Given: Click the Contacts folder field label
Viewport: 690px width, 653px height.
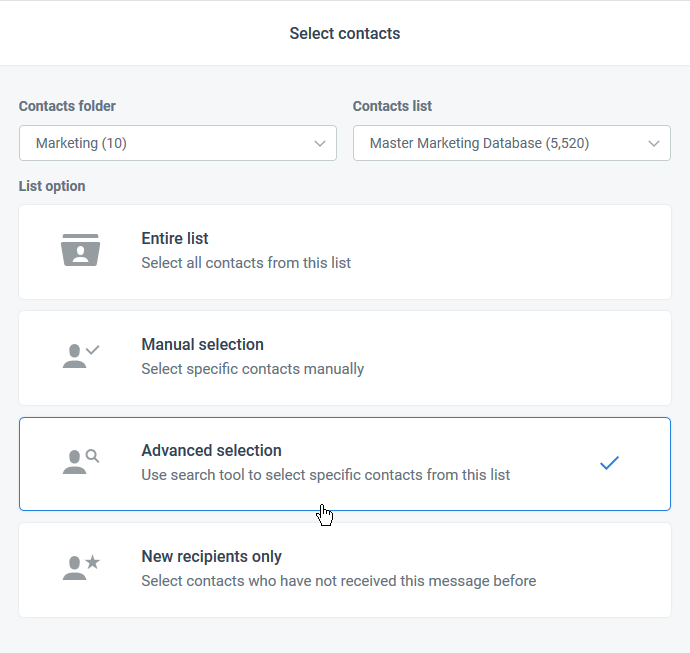Looking at the screenshot, I should pyautogui.click(x=67, y=106).
